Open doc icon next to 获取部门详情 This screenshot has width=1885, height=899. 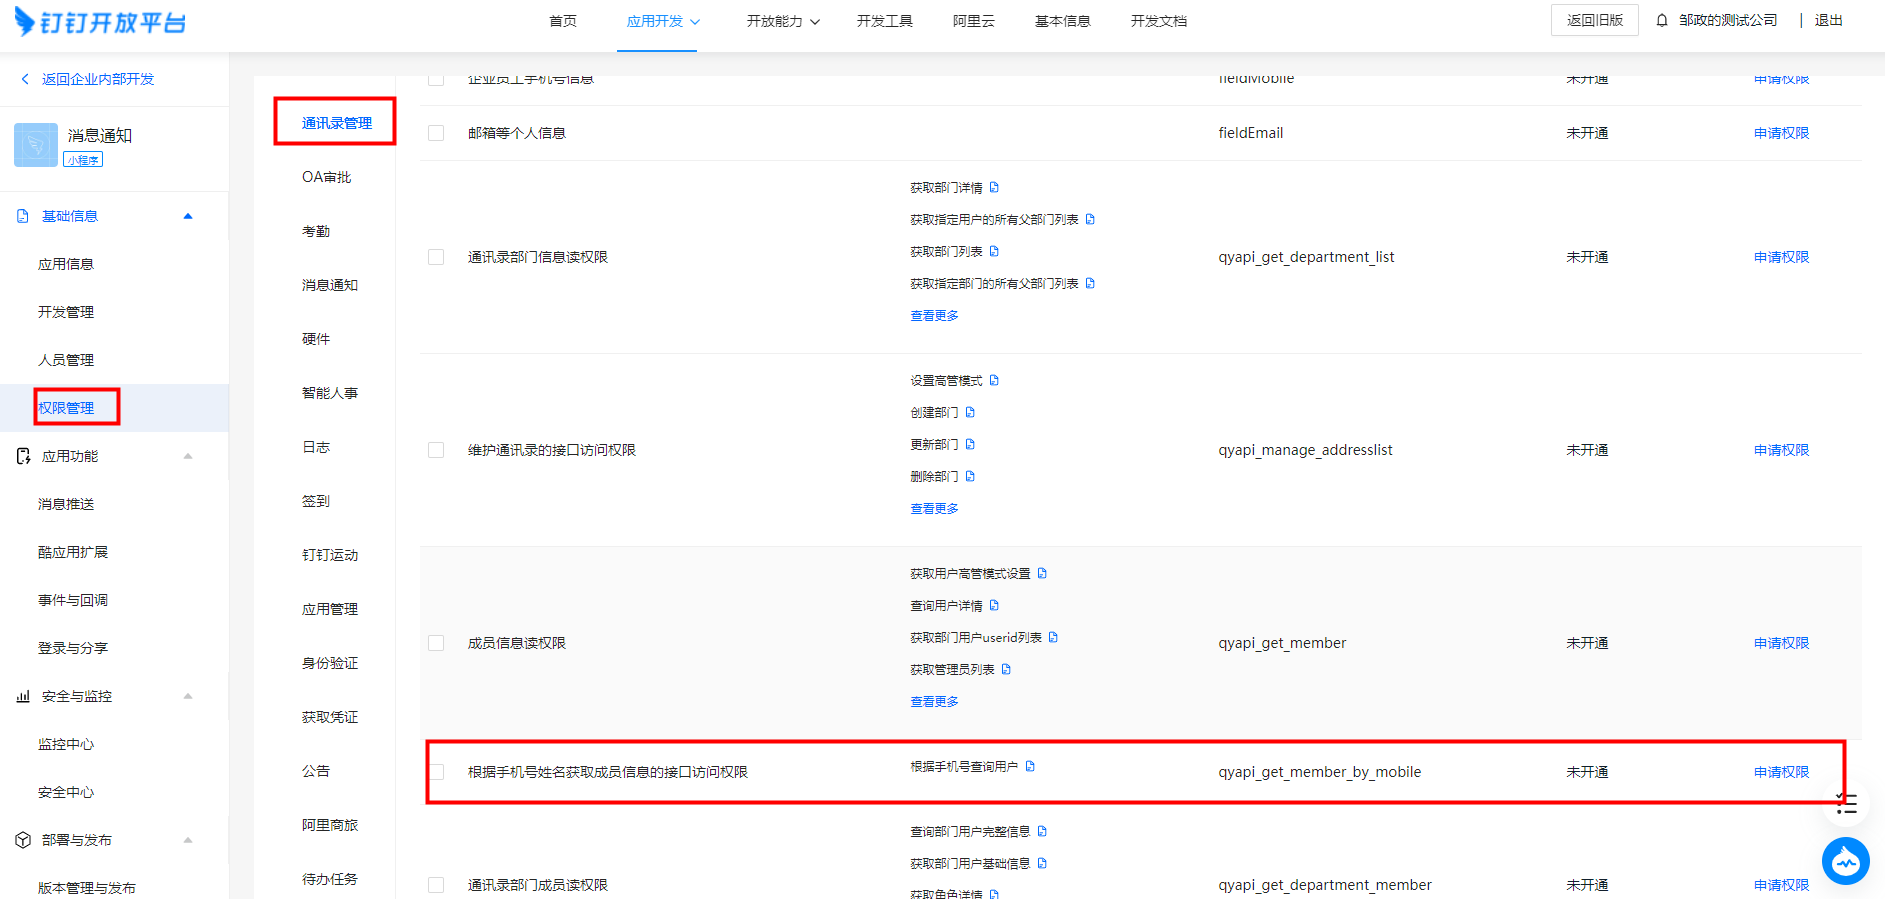(x=994, y=187)
